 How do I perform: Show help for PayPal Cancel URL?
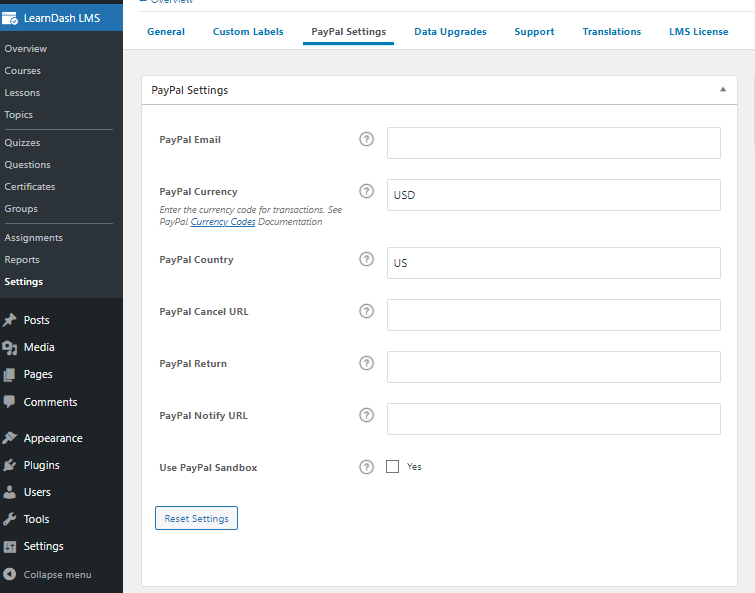366,311
